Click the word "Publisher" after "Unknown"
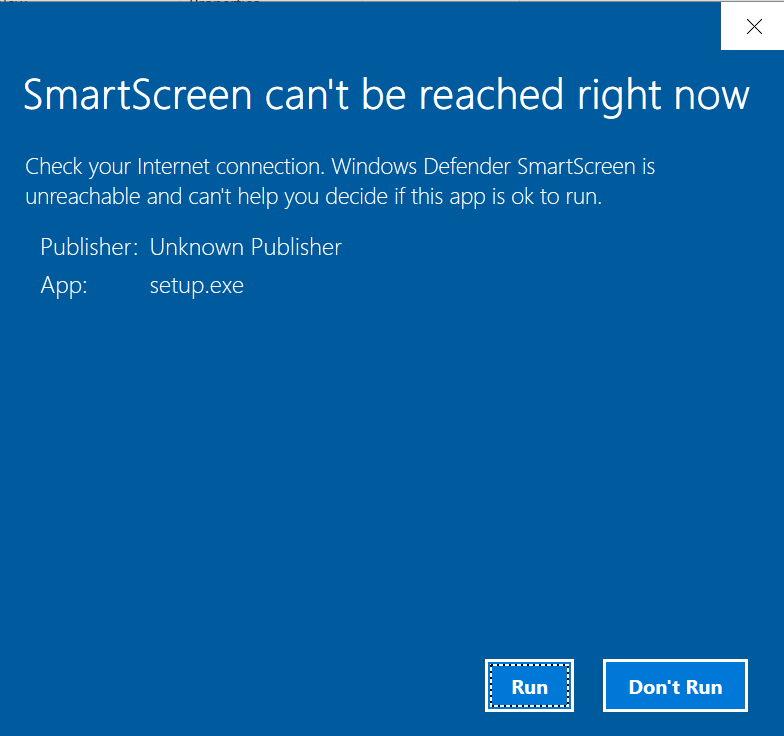Image resolution: width=784 pixels, height=736 pixels. tap(294, 247)
